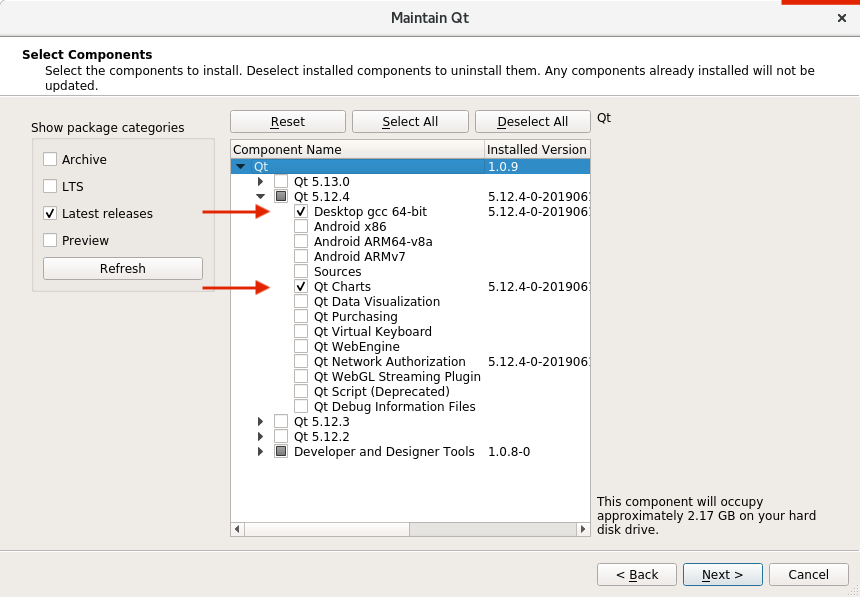Check the Qt 5.13.0 component
Viewport: 860px width, 597px height.
tap(281, 181)
